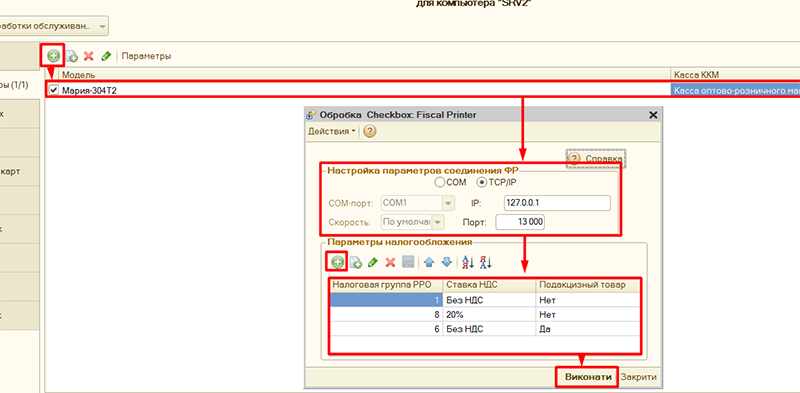This screenshot has width=800, height=393.
Task: Select 20% VAT rate cell
Action: (490, 314)
